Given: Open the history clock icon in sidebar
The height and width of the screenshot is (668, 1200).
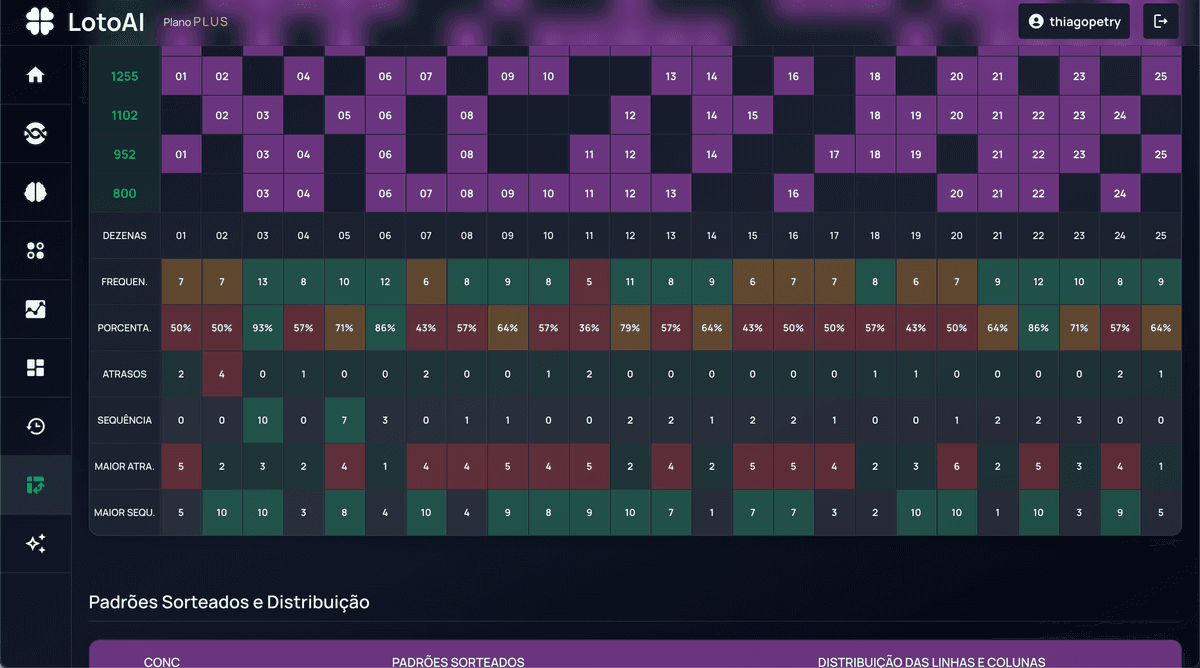Looking at the screenshot, I should coord(36,427).
